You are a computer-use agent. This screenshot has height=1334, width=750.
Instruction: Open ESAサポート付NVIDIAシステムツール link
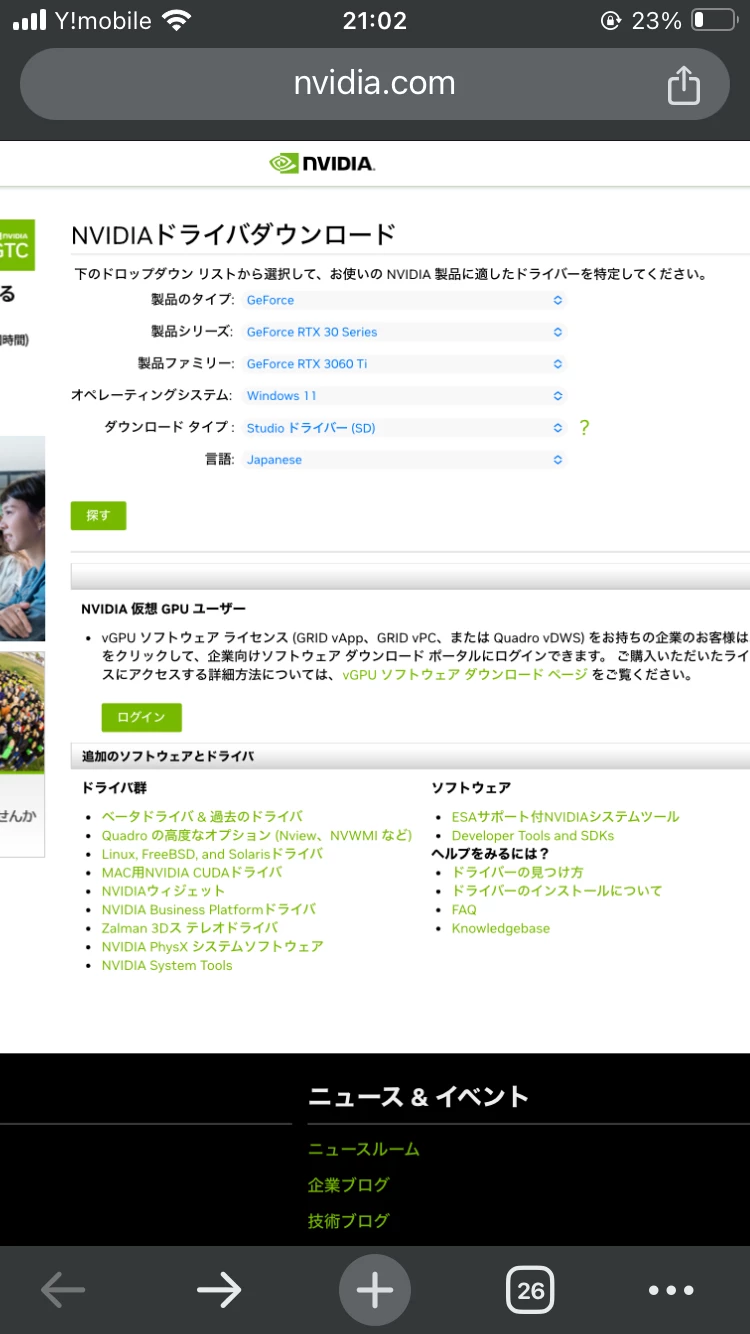[565, 817]
